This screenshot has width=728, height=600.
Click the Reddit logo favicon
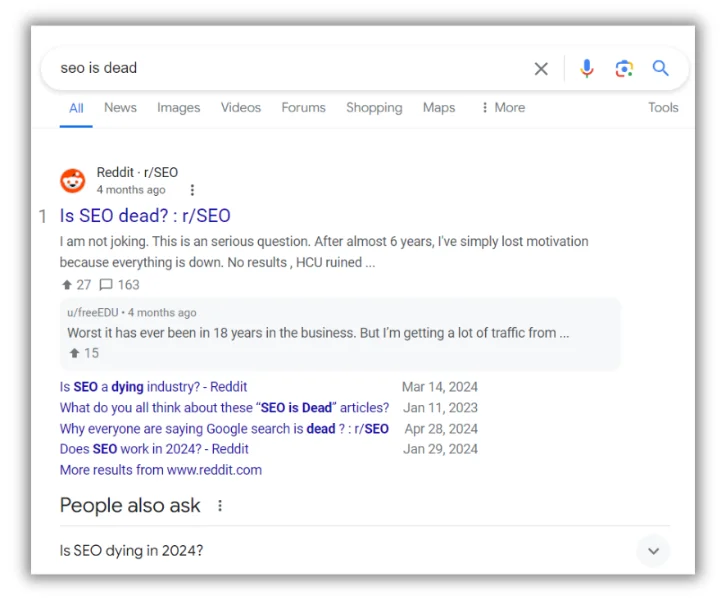pos(72,181)
